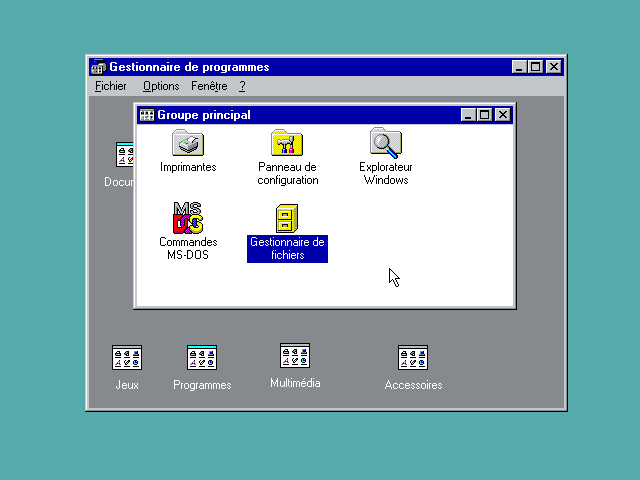This screenshot has height=480, width=640.
Task: Select the Commandes MS-DOS icon
Action: pos(188,218)
